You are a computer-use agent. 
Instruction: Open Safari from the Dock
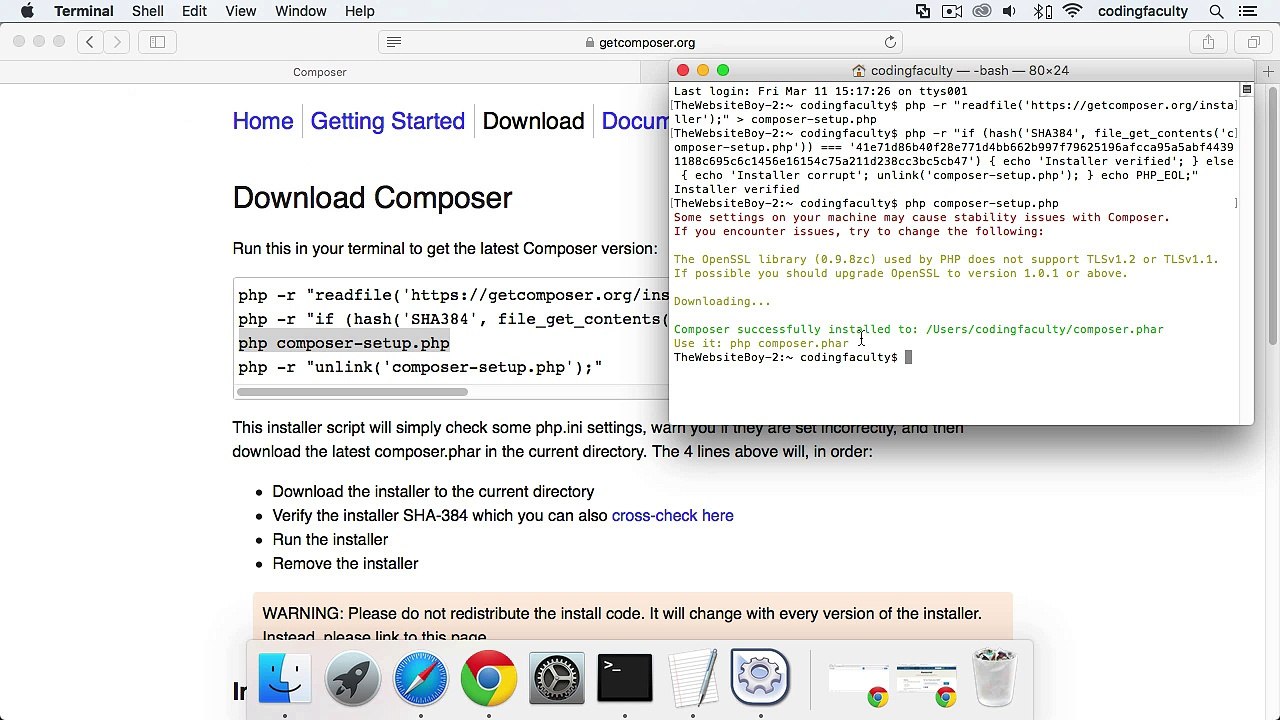(421, 679)
